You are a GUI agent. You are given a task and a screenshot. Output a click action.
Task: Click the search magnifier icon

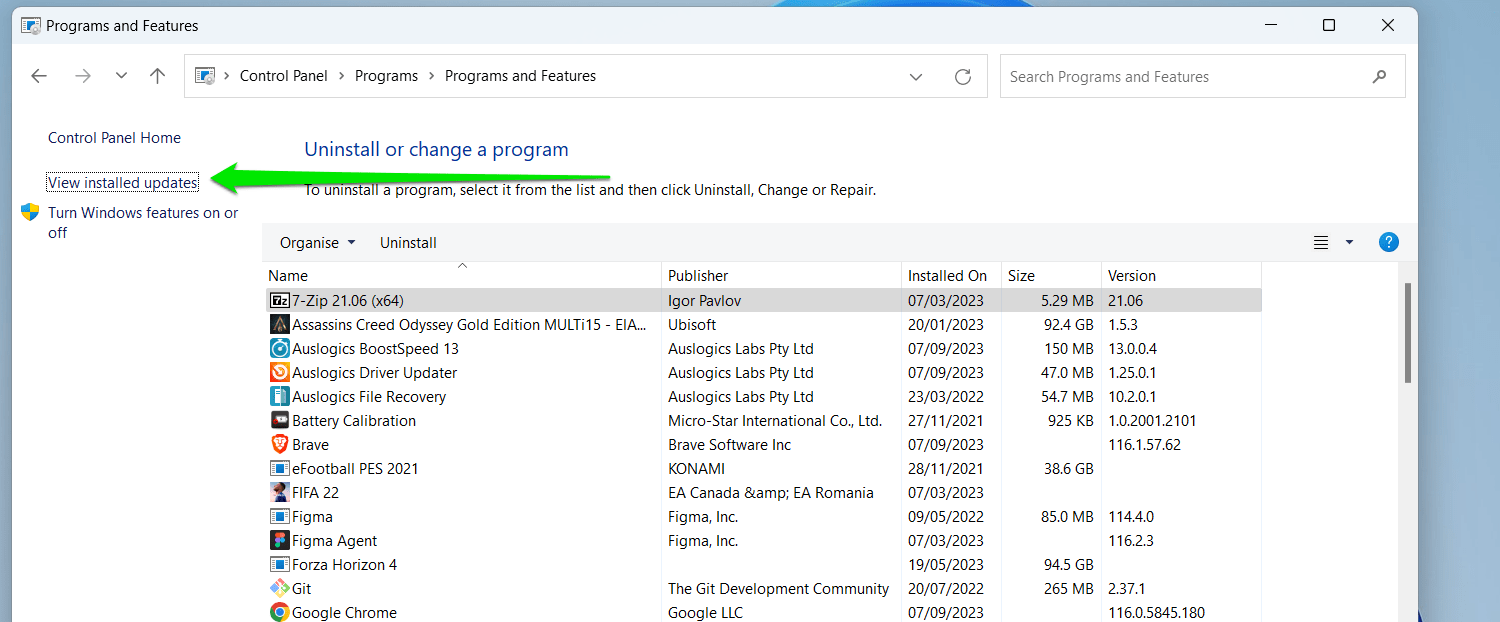[1380, 76]
